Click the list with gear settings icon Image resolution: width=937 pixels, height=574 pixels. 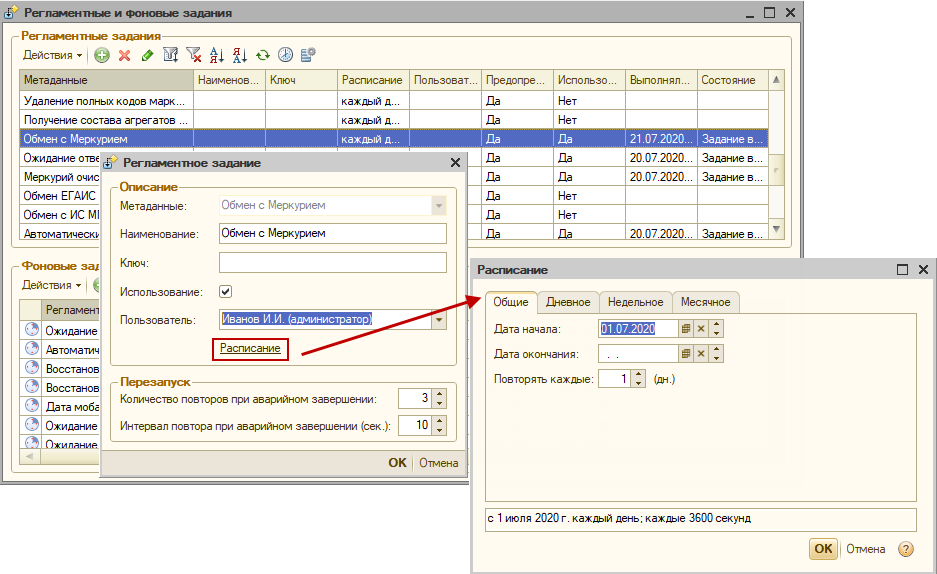(308, 56)
